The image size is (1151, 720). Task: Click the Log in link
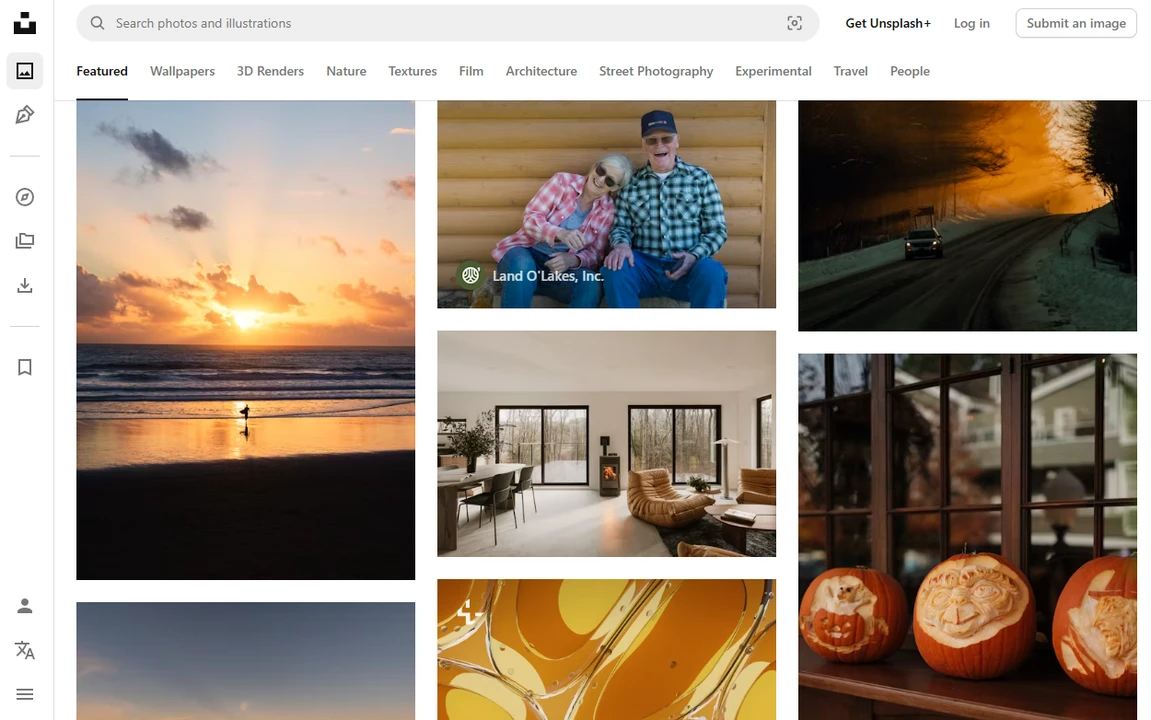click(971, 23)
